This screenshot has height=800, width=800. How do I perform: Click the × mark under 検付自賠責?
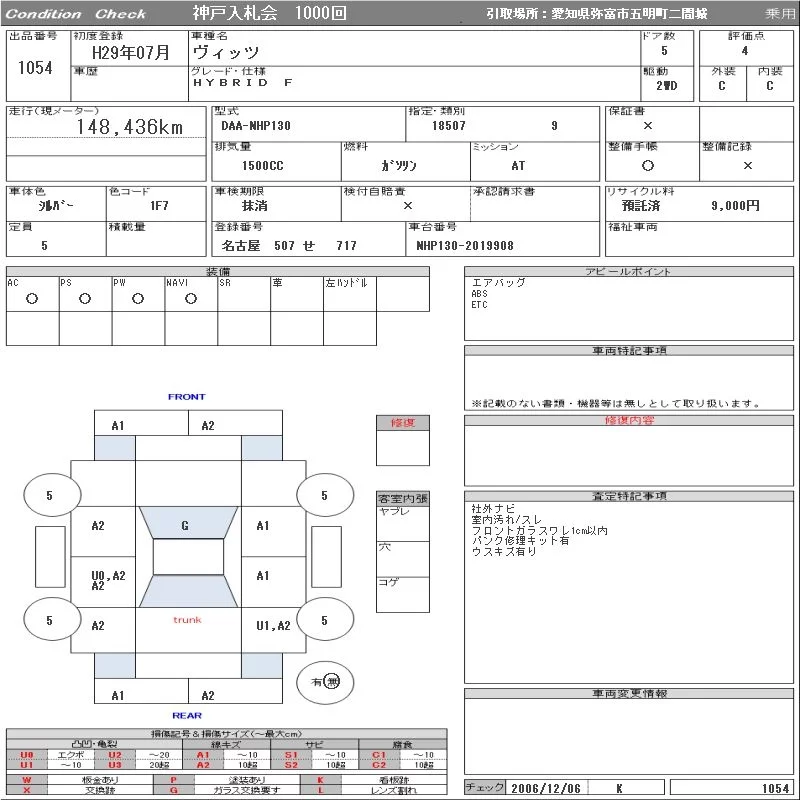408,206
